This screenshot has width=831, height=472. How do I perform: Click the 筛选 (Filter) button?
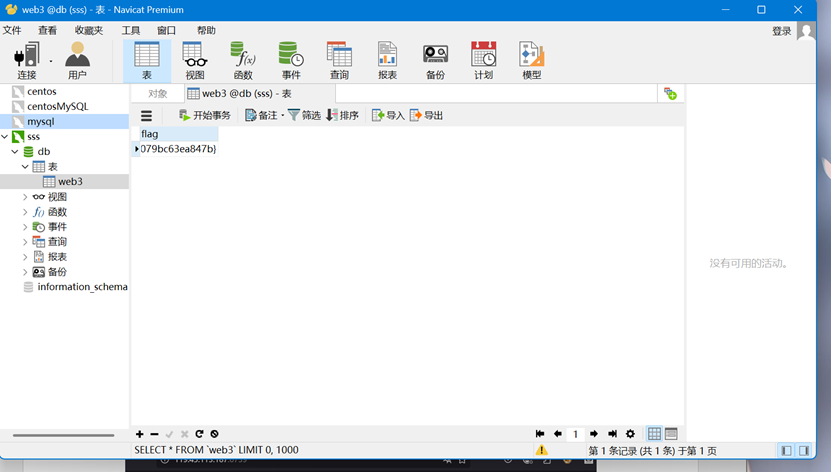(x=304, y=116)
